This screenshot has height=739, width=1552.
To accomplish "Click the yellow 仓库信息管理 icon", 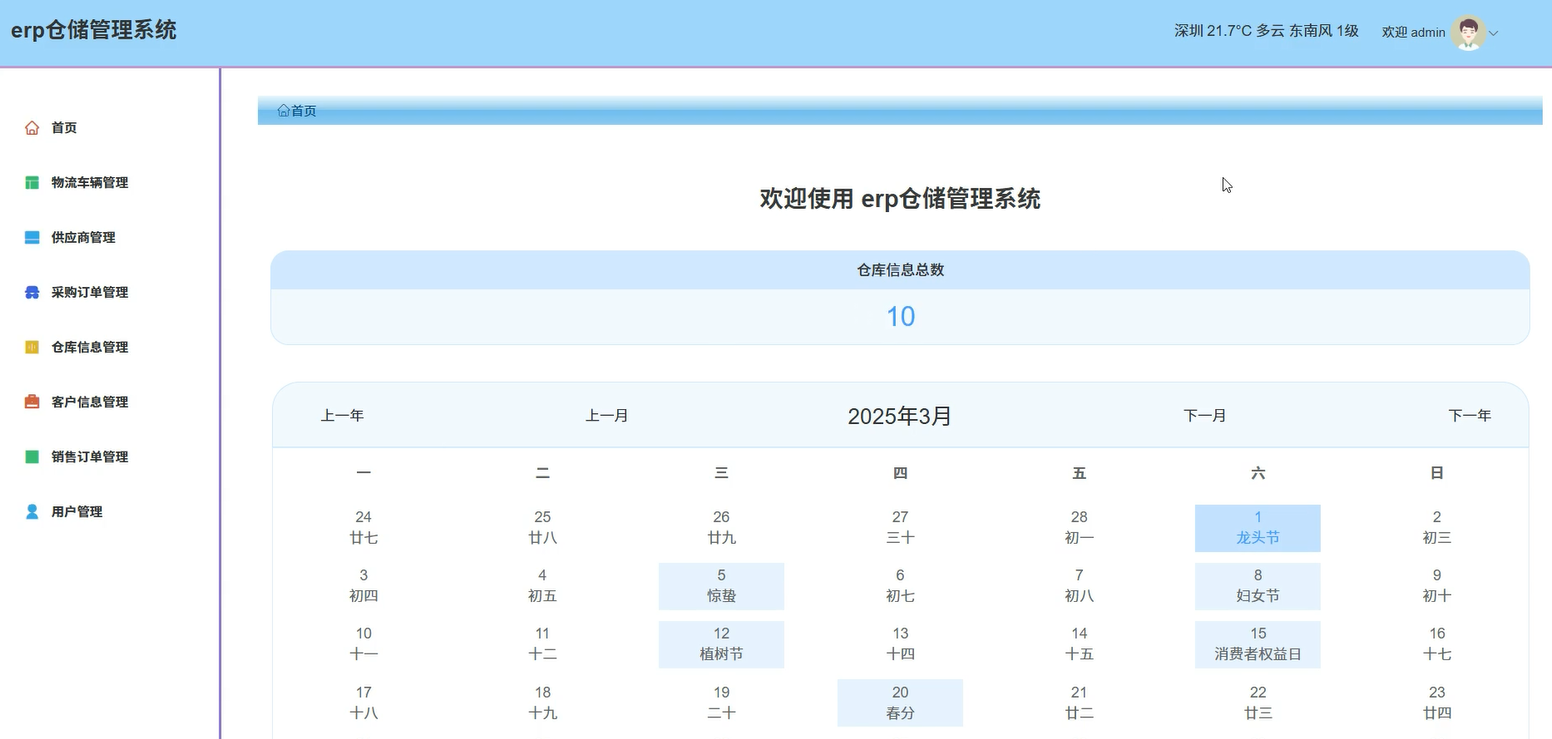I will (30, 346).
